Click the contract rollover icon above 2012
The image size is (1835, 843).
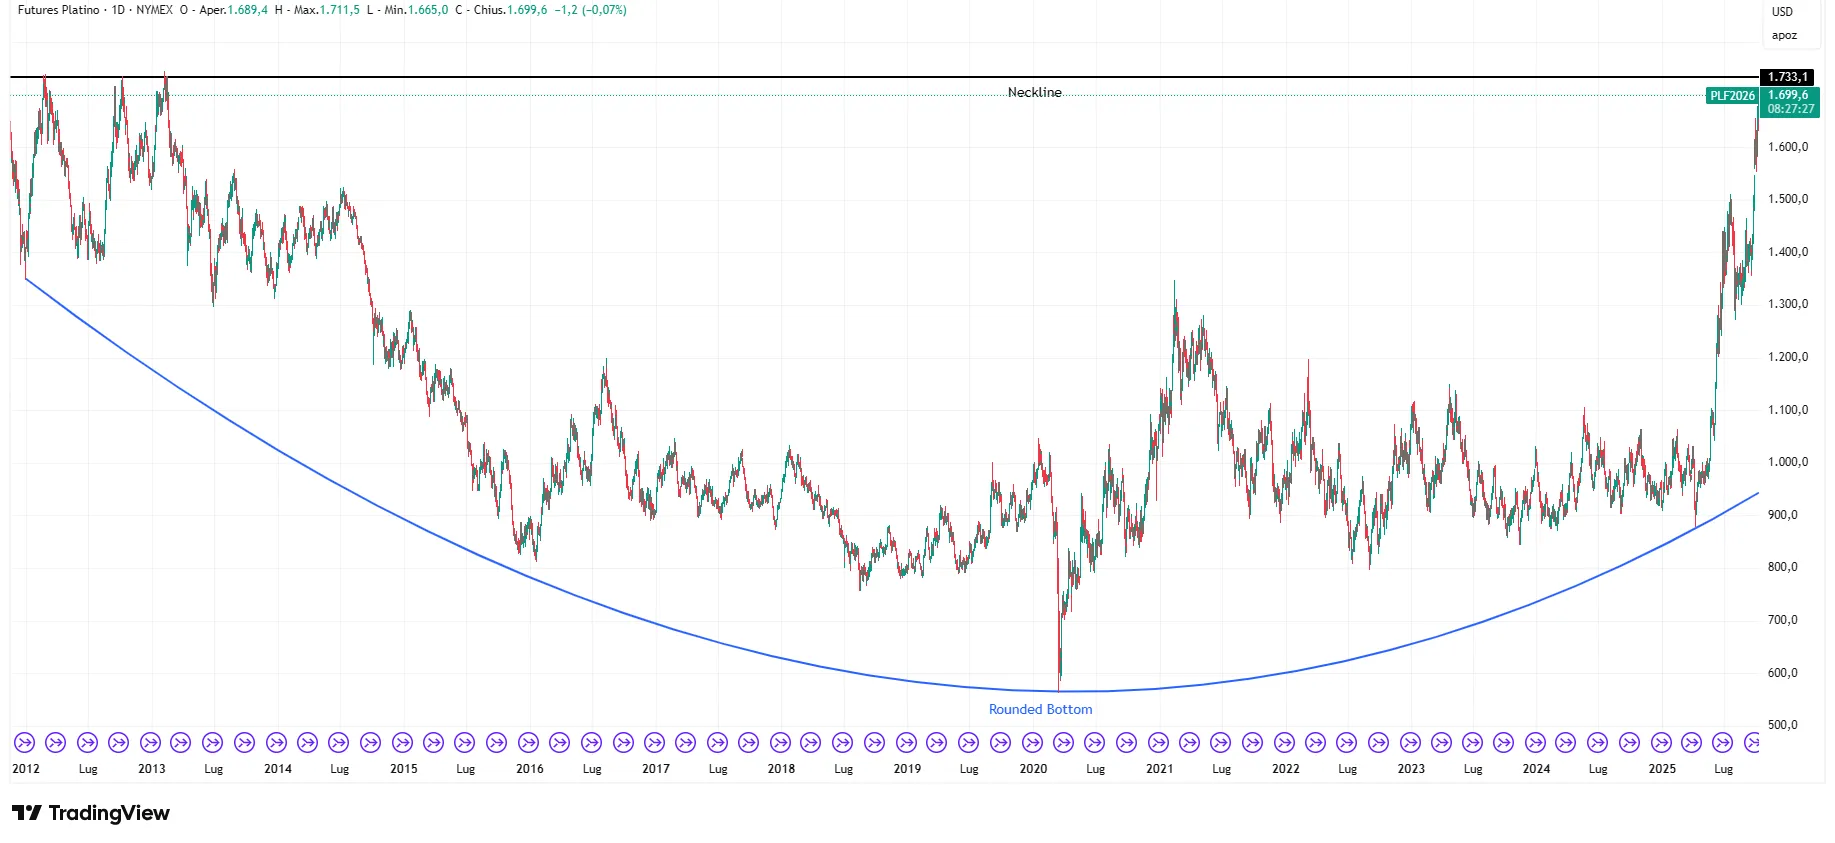(x=25, y=743)
